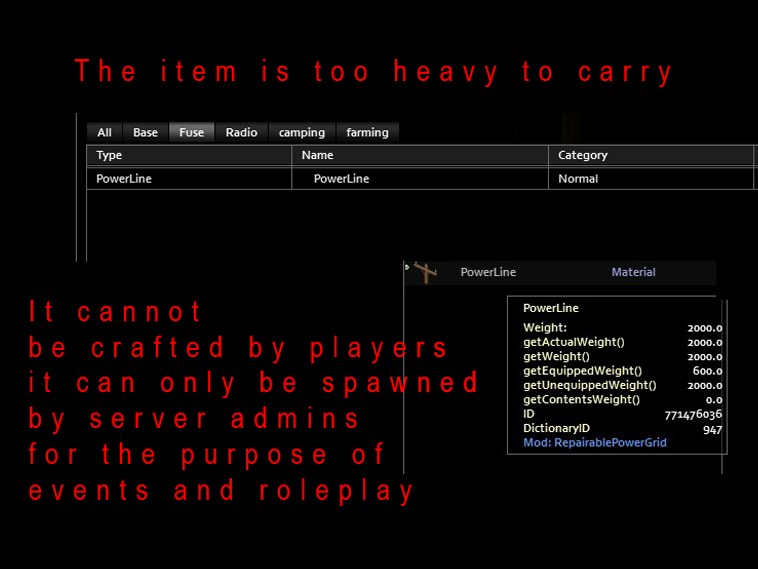Sort list by Type column header
Viewport: 758px width, 569px height.
coord(189,155)
